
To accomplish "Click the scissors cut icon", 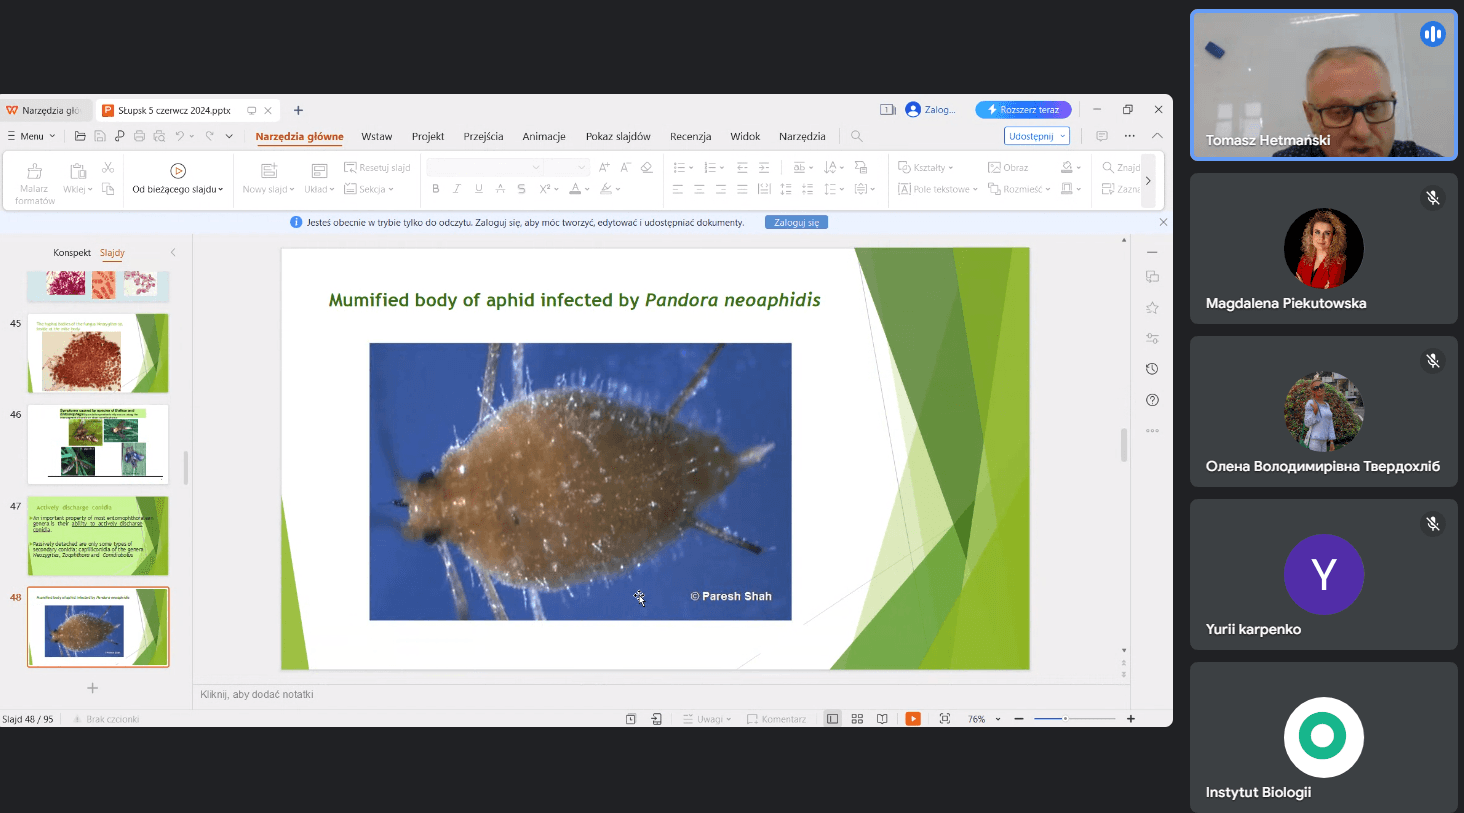I will pos(108,168).
